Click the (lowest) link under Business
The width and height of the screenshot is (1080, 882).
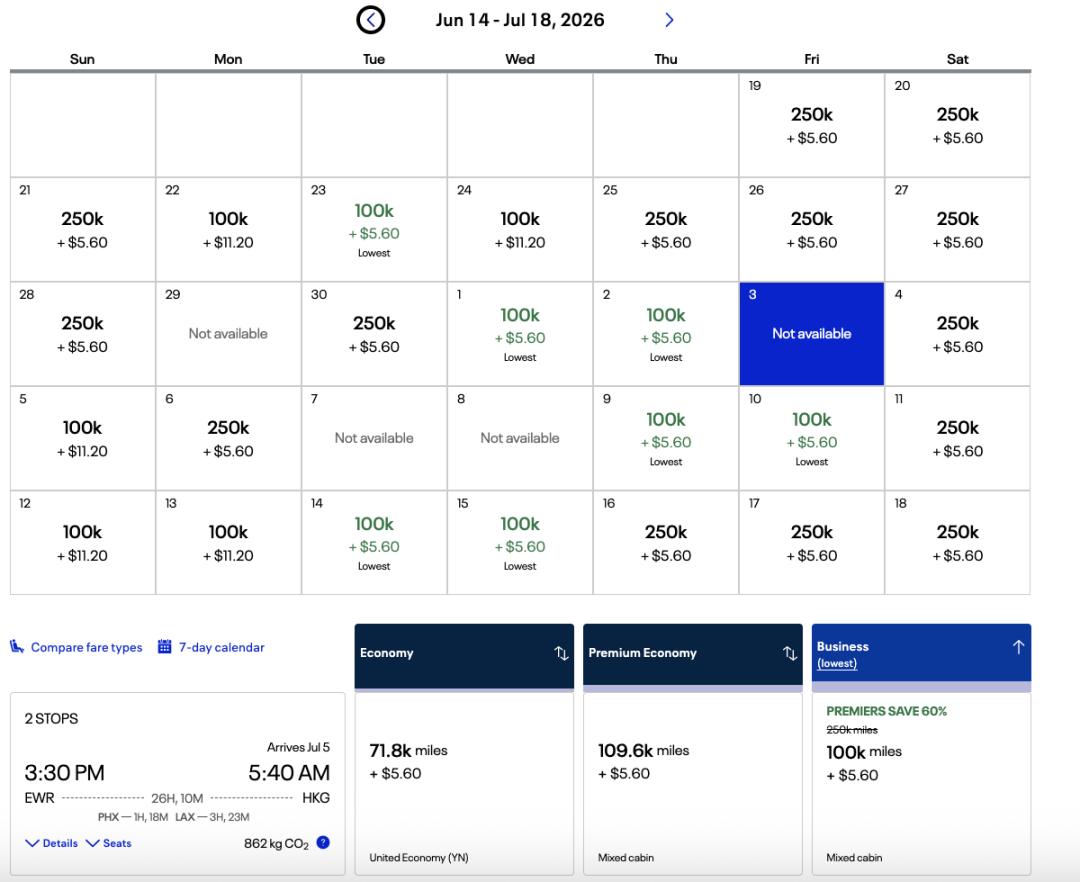(837, 664)
